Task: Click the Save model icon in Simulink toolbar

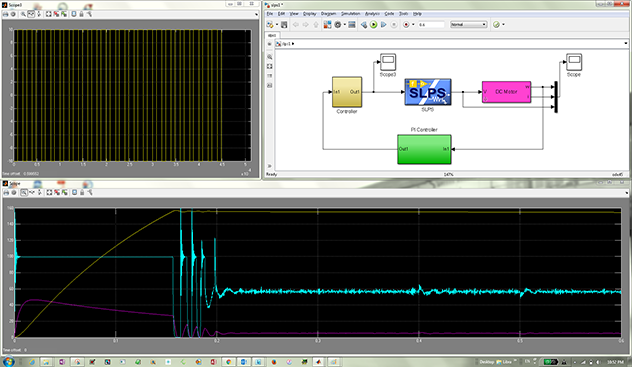Action: click(x=284, y=25)
